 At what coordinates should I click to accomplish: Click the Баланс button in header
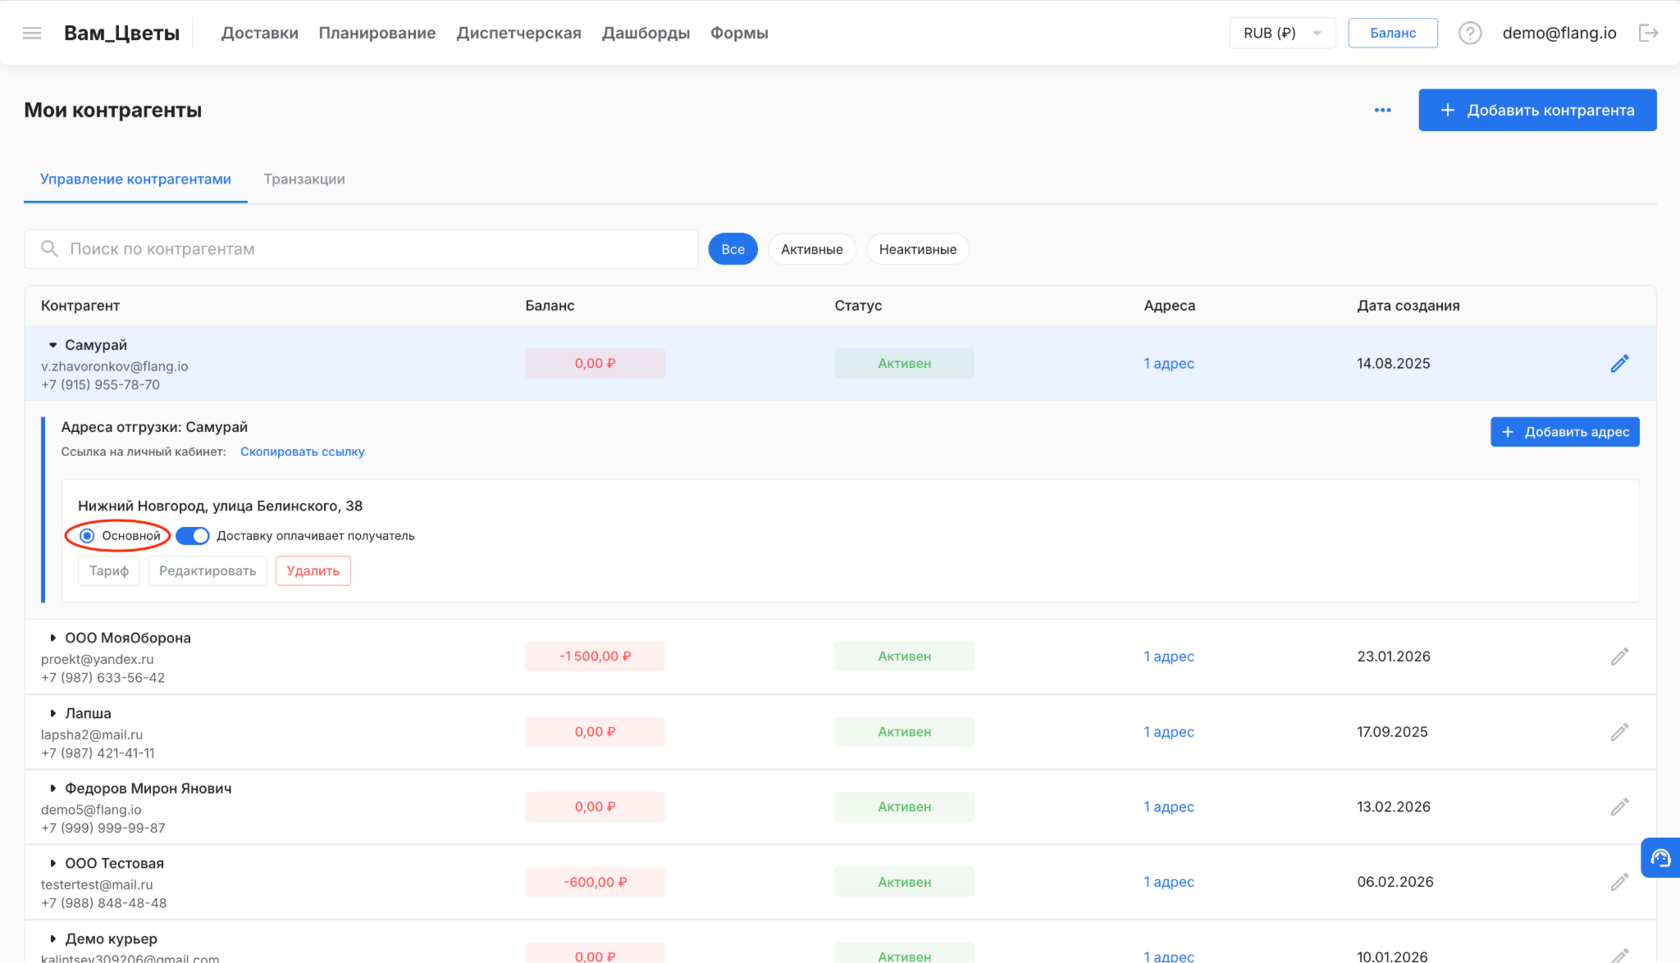pos(1393,33)
